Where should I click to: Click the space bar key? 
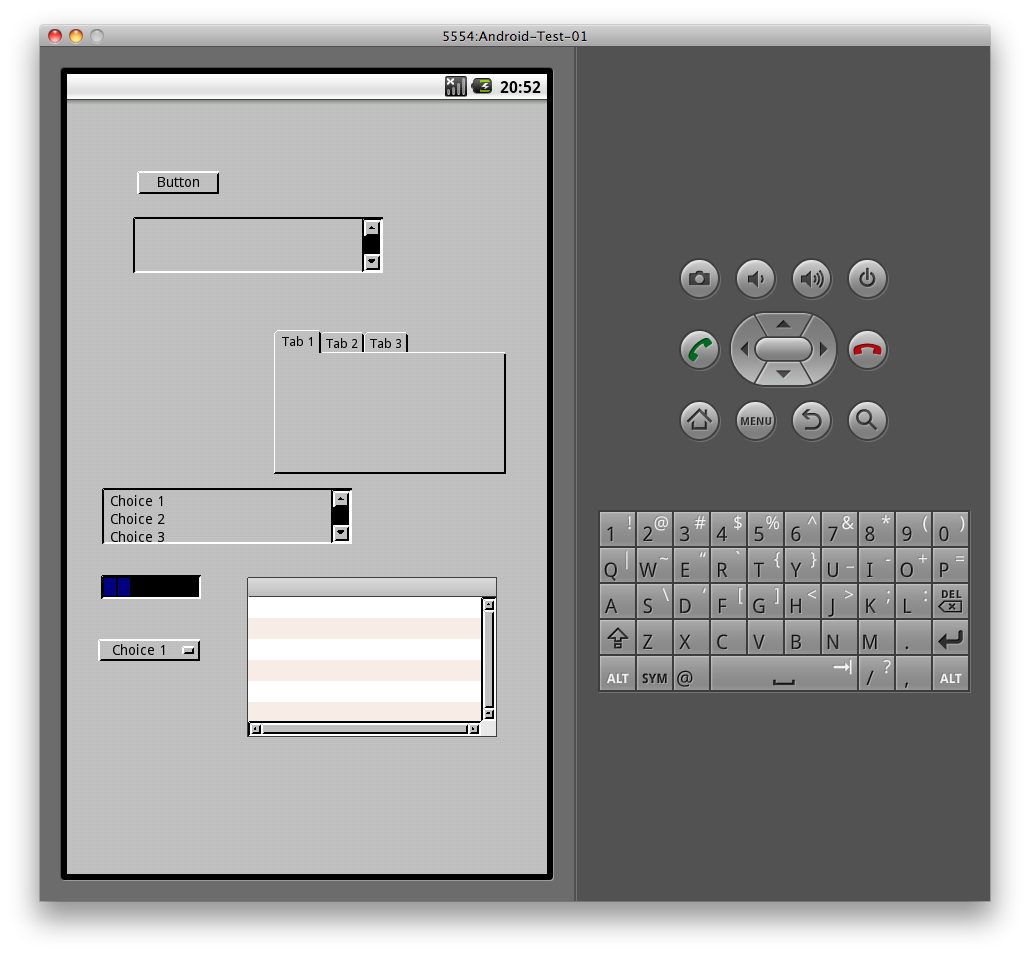pyautogui.click(x=784, y=675)
